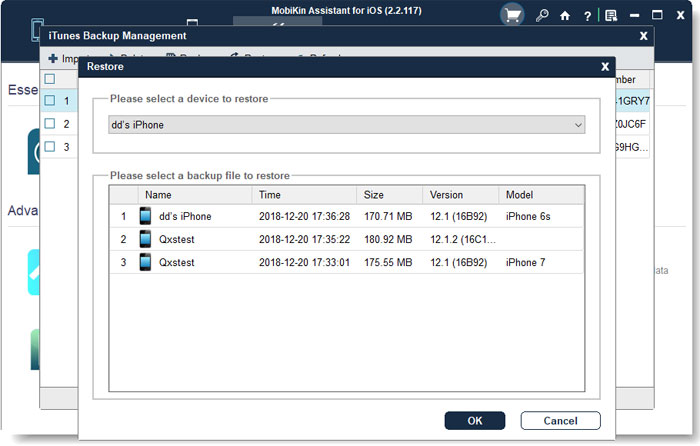Sort backups by Size column header
Viewport: 700px width, 446px height.
[389, 195]
